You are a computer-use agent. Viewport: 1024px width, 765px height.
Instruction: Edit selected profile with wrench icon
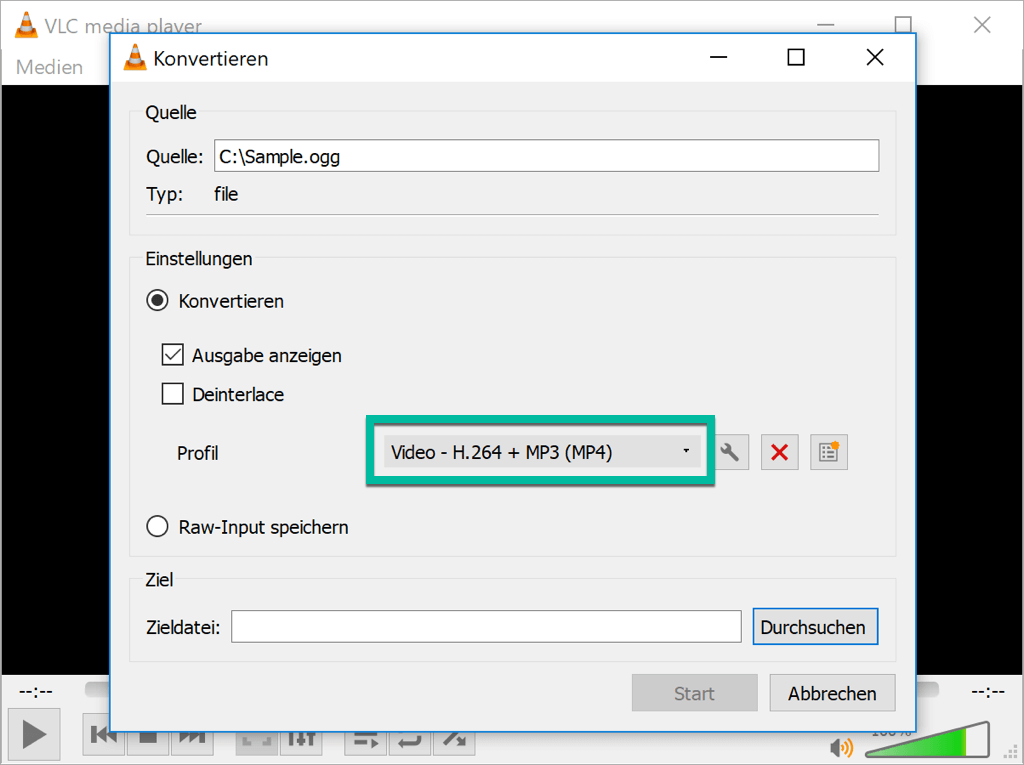tap(730, 452)
